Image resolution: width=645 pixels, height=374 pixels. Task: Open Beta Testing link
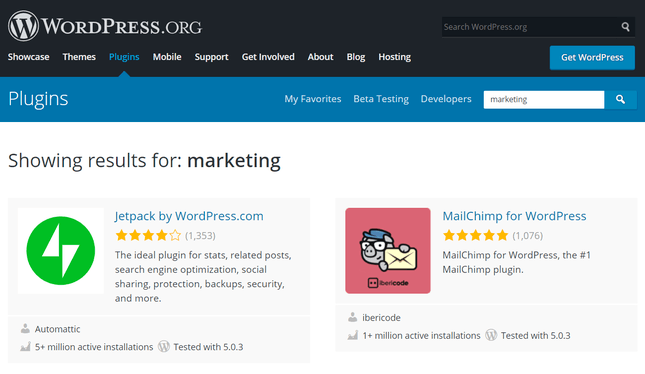381,99
